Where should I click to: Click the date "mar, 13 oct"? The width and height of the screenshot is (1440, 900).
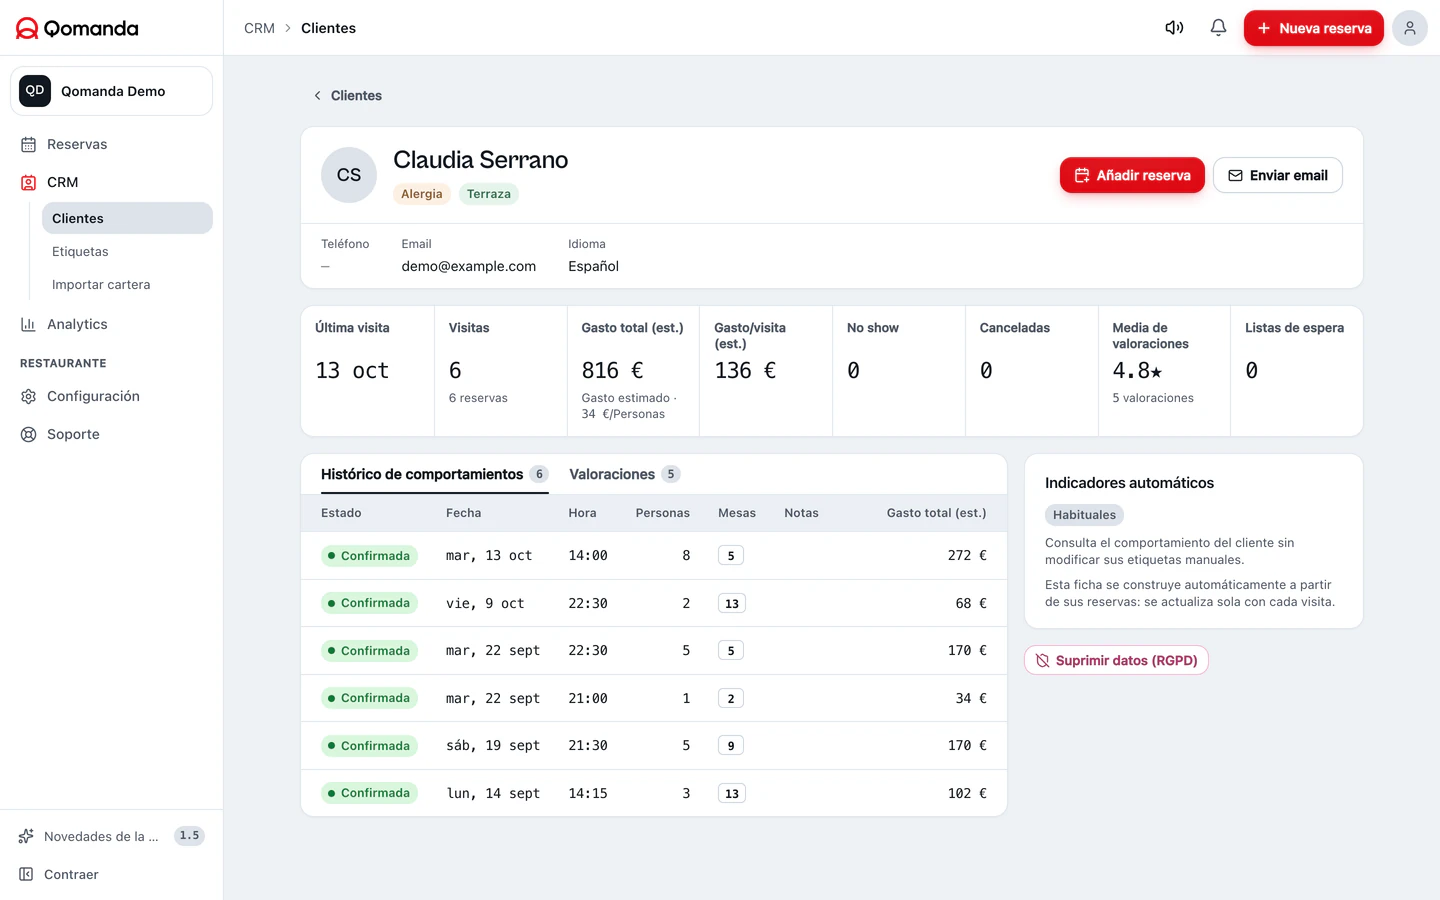point(489,556)
